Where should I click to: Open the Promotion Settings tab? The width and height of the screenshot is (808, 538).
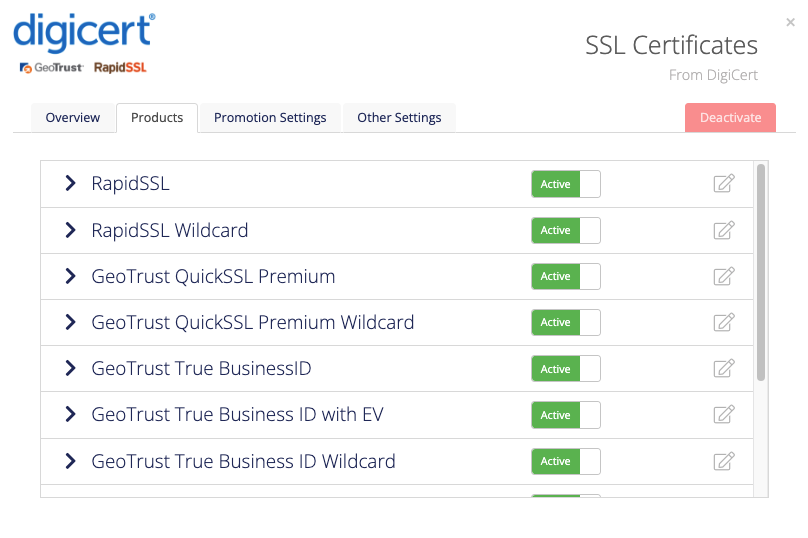[270, 118]
